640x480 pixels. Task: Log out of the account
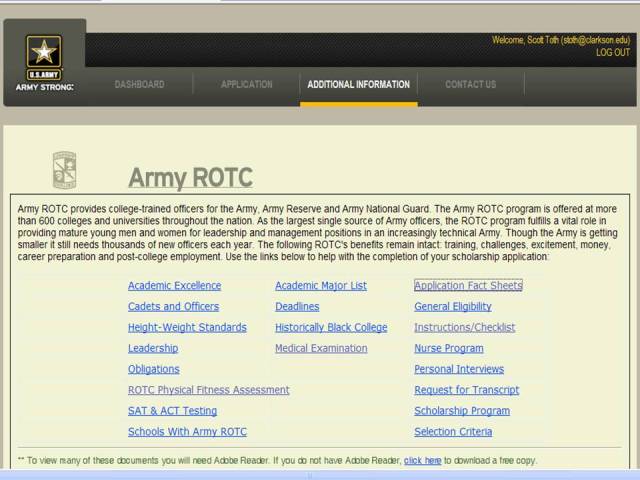point(612,53)
